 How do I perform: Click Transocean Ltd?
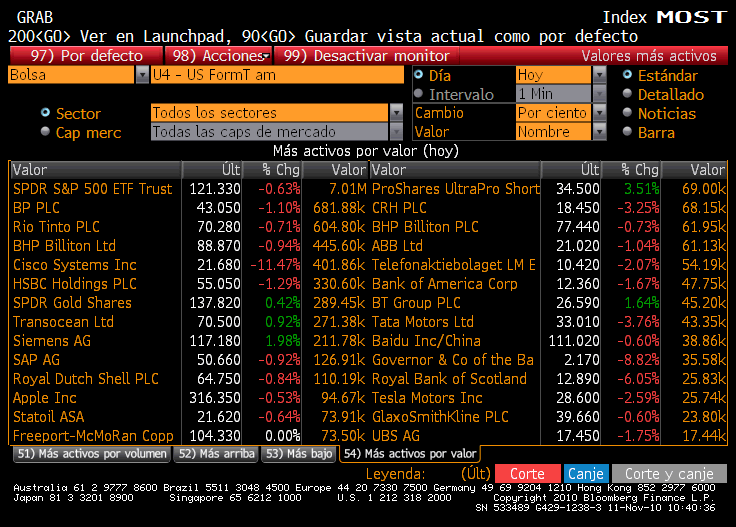[63, 322]
